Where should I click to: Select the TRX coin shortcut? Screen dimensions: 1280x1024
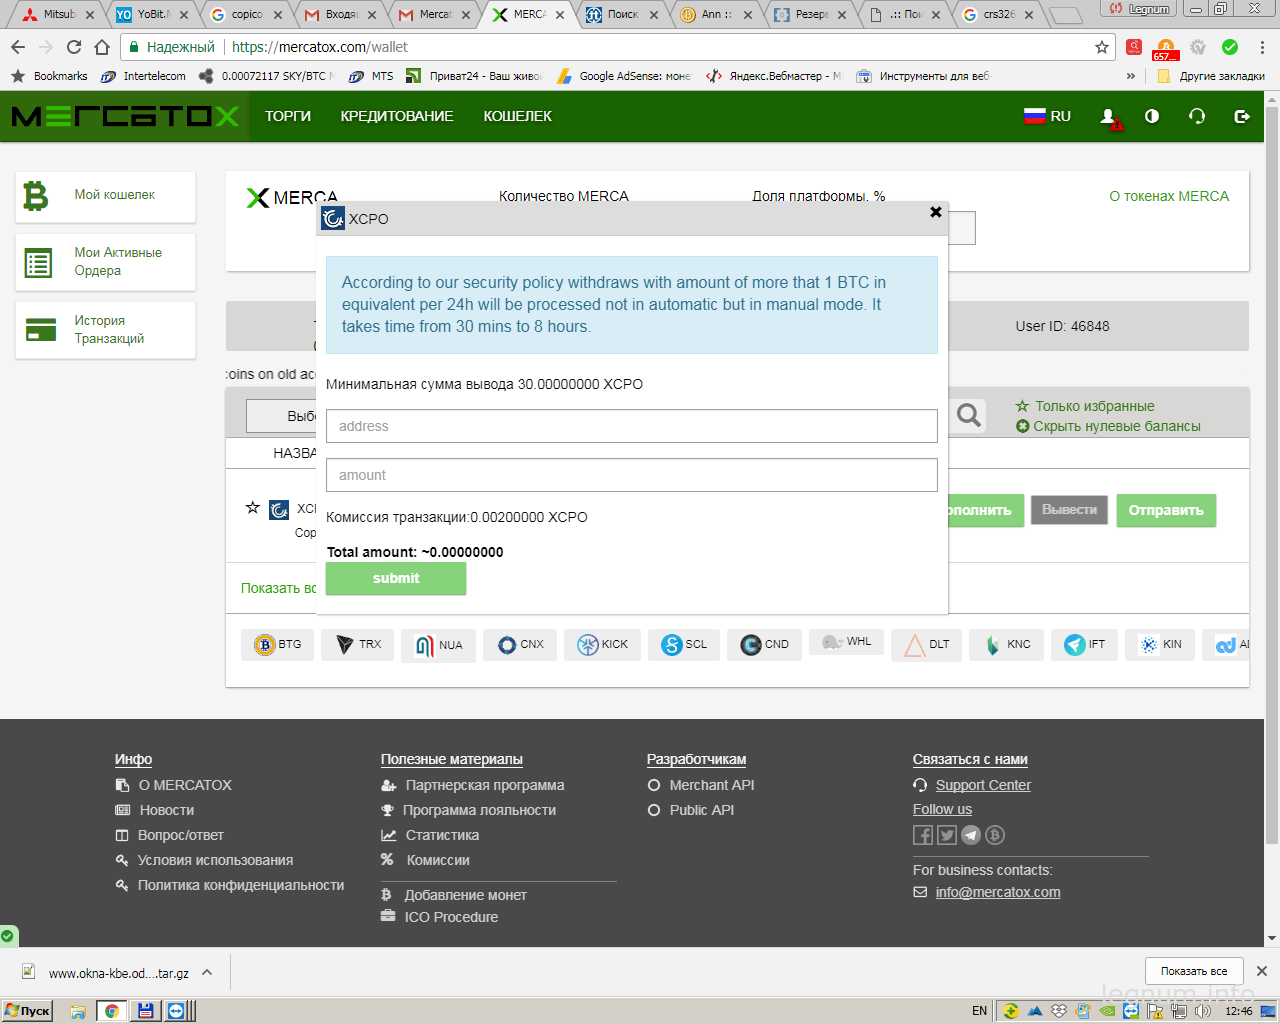[x=358, y=644]
